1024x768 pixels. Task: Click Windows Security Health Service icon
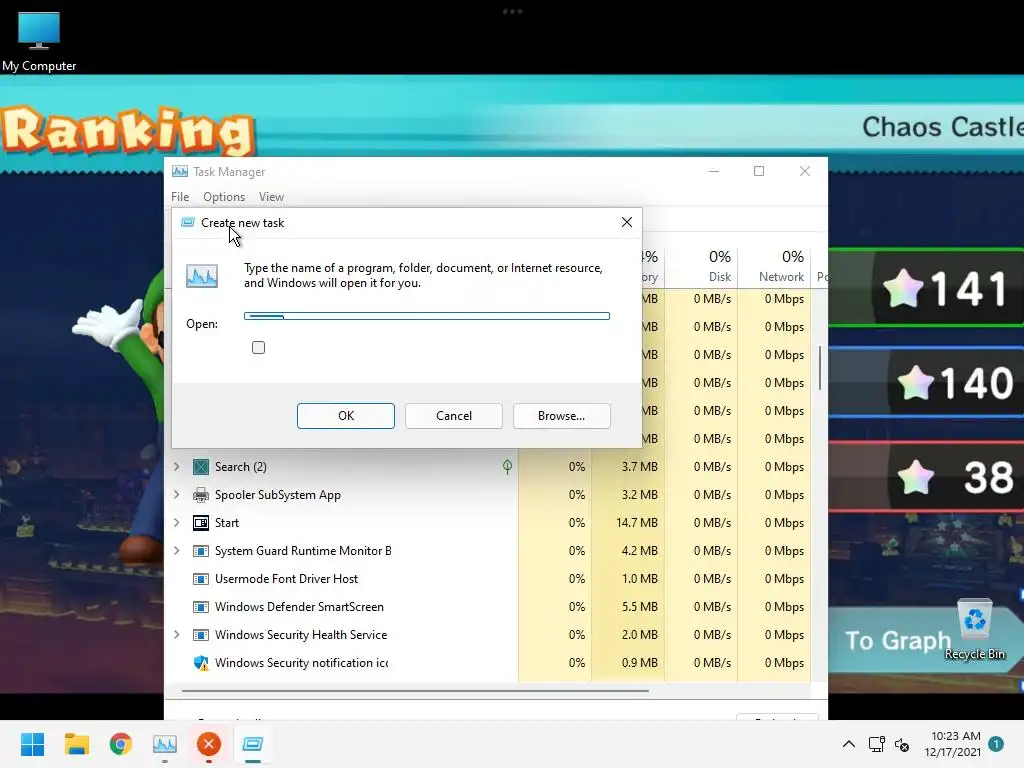(x=201, y=635)
